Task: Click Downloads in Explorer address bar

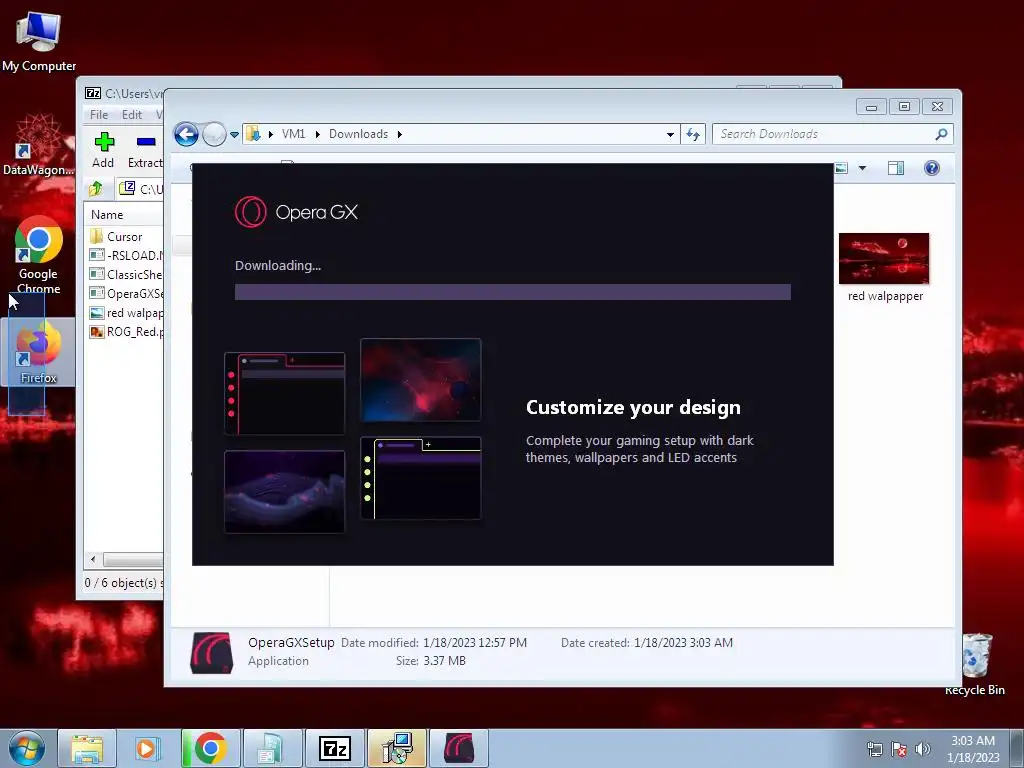Action: [358, 134]
